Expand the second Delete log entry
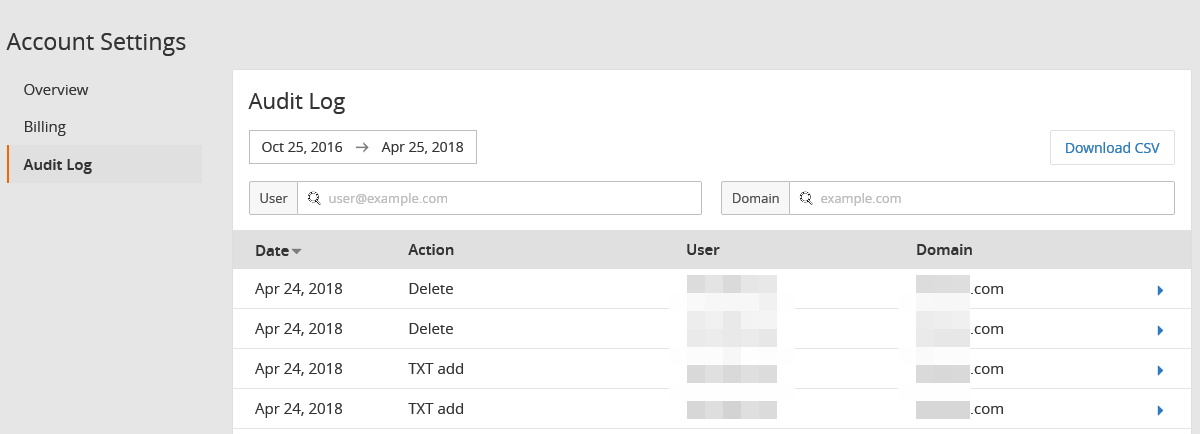Screen dimensions: 1200x434 click(x=1160, y=330)
